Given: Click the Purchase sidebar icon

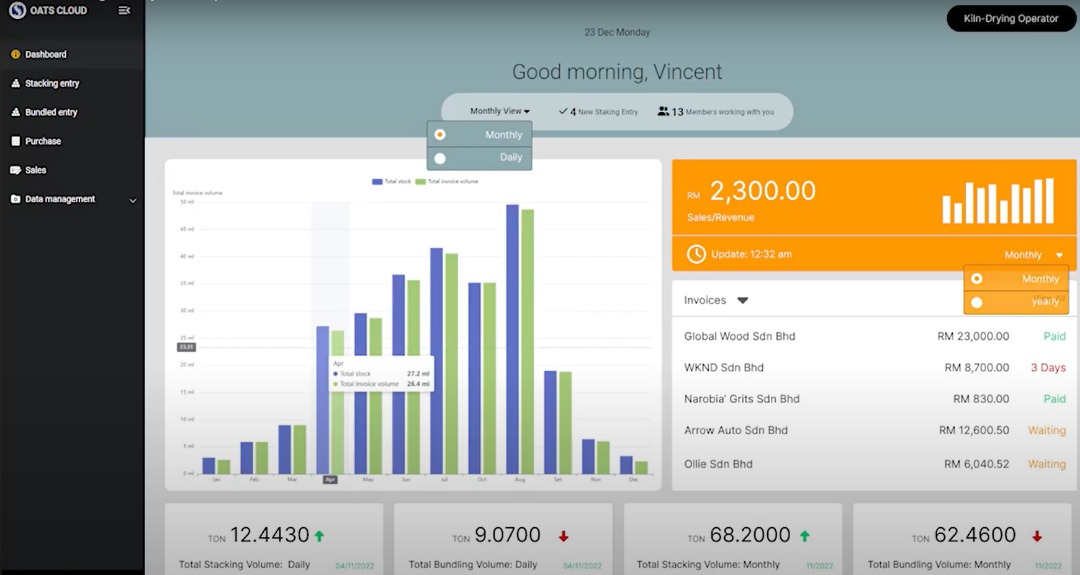Looking at the screenshot, I should (16, 142).
